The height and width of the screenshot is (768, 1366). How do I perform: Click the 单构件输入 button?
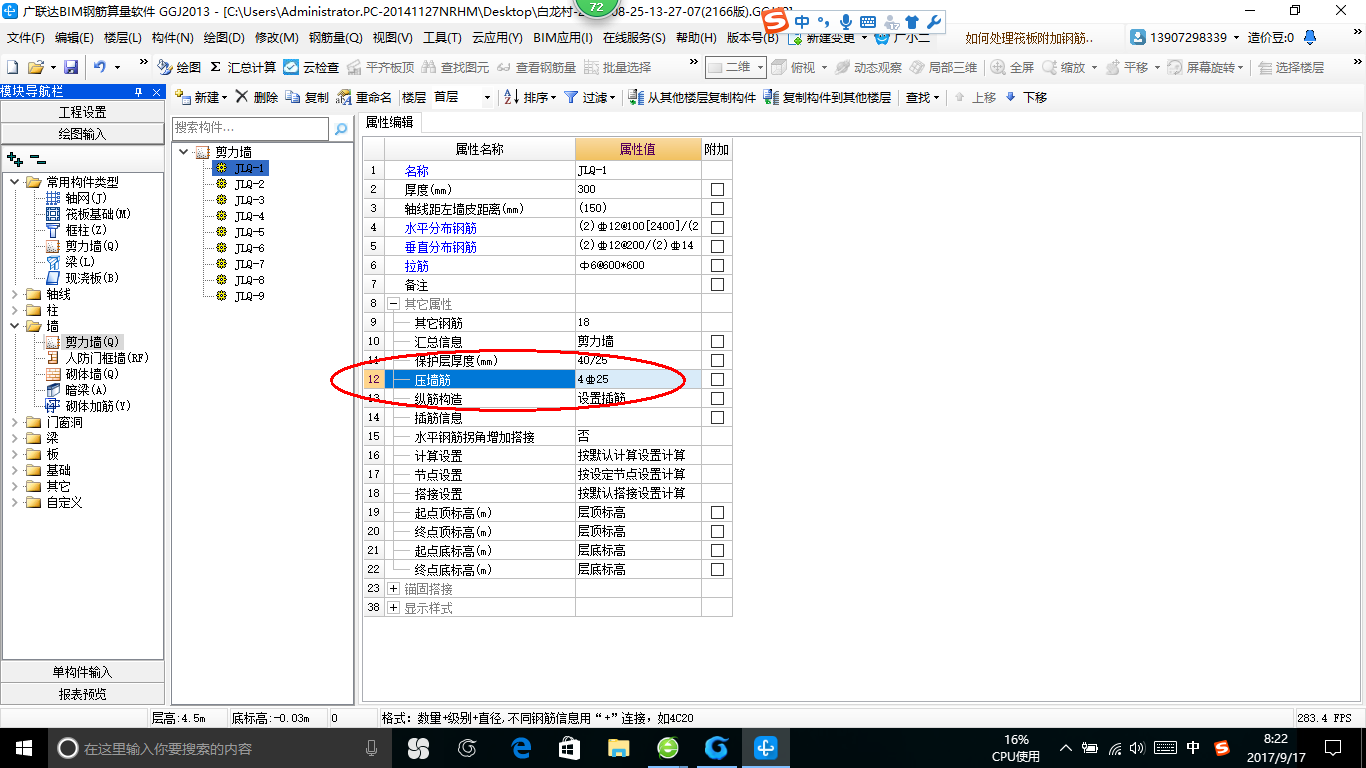coord(82,672)
